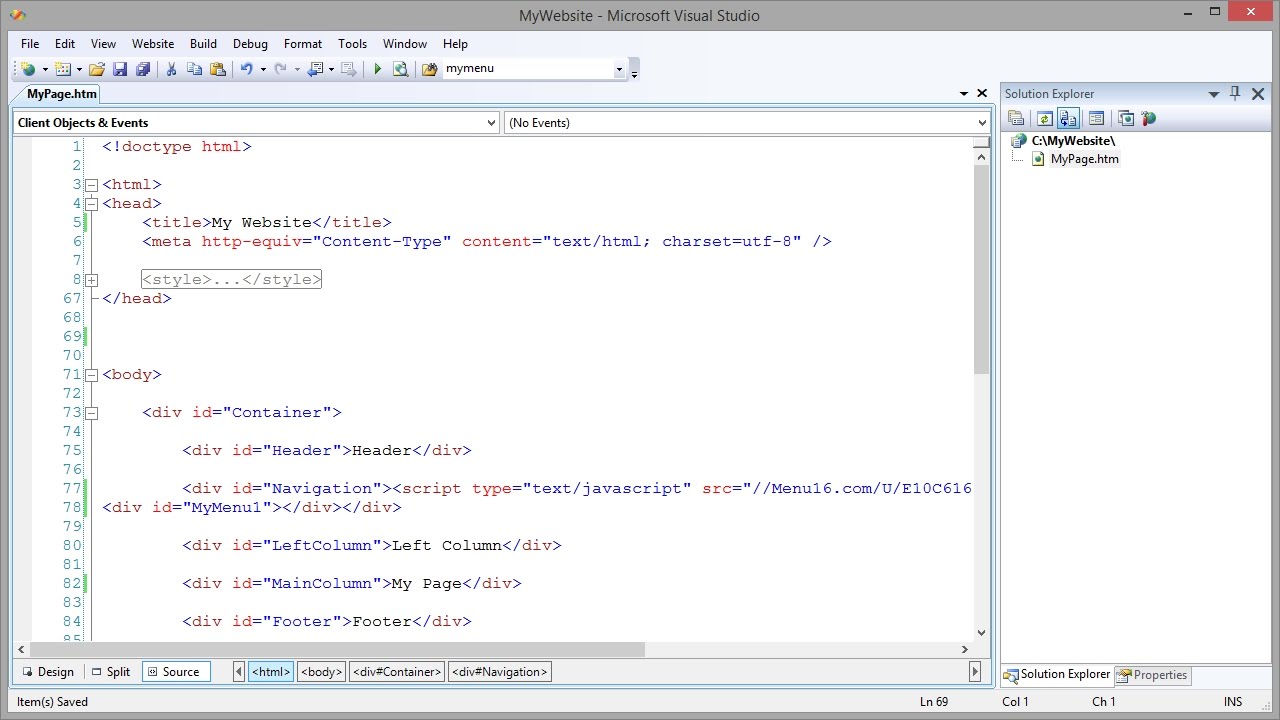This screenshot has height=720, width=1280.
Task: Open the Build menu
Action: tap(203, 44)
